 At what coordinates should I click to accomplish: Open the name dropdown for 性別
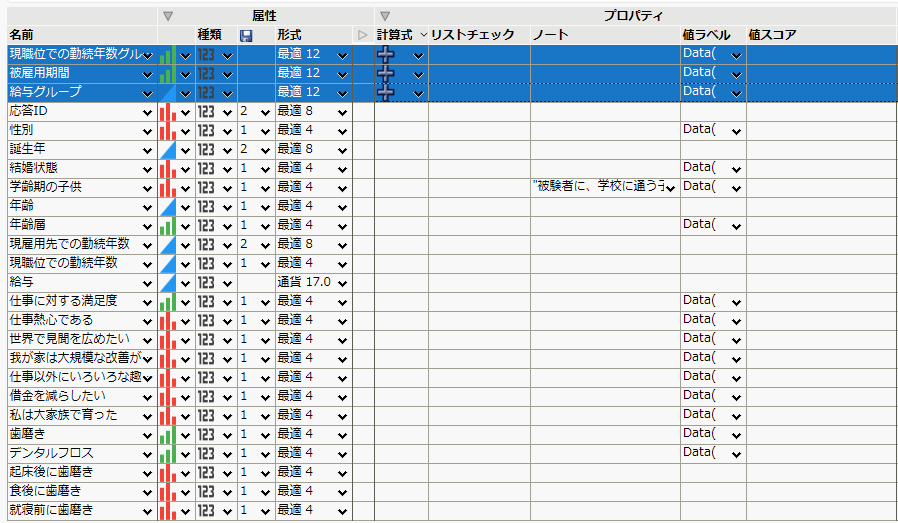[147, 131]
